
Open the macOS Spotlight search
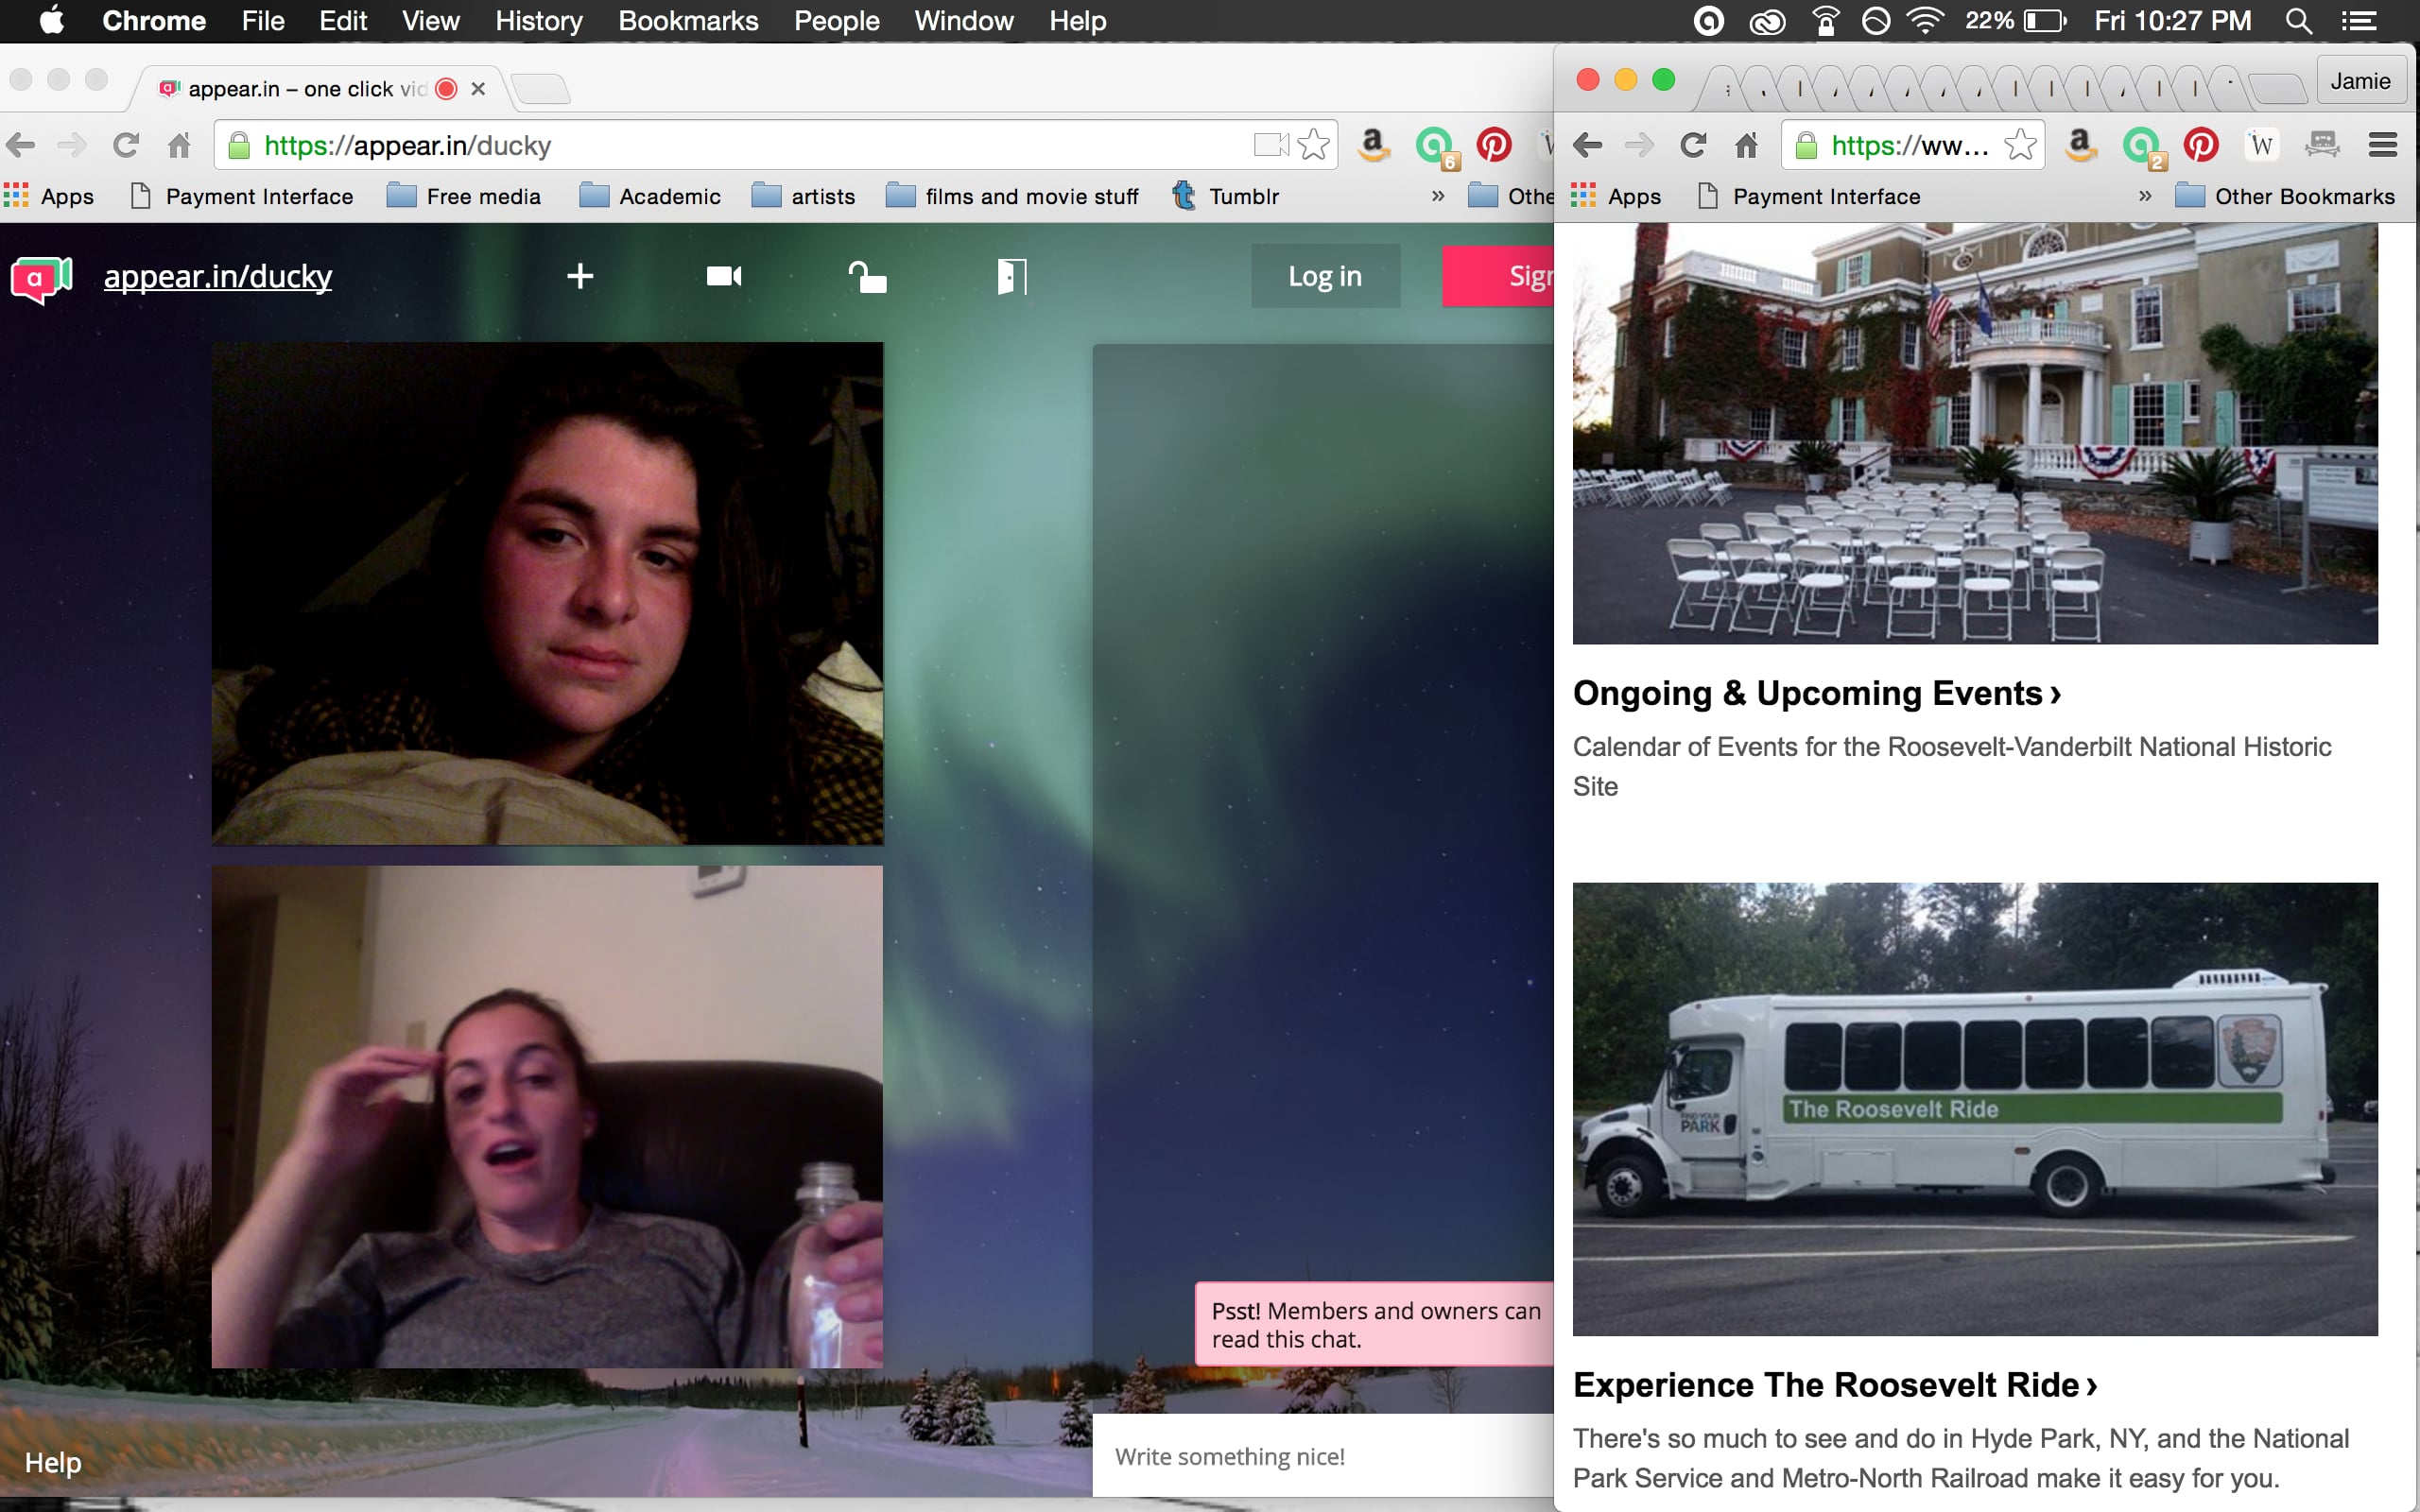pos(2298,21)
